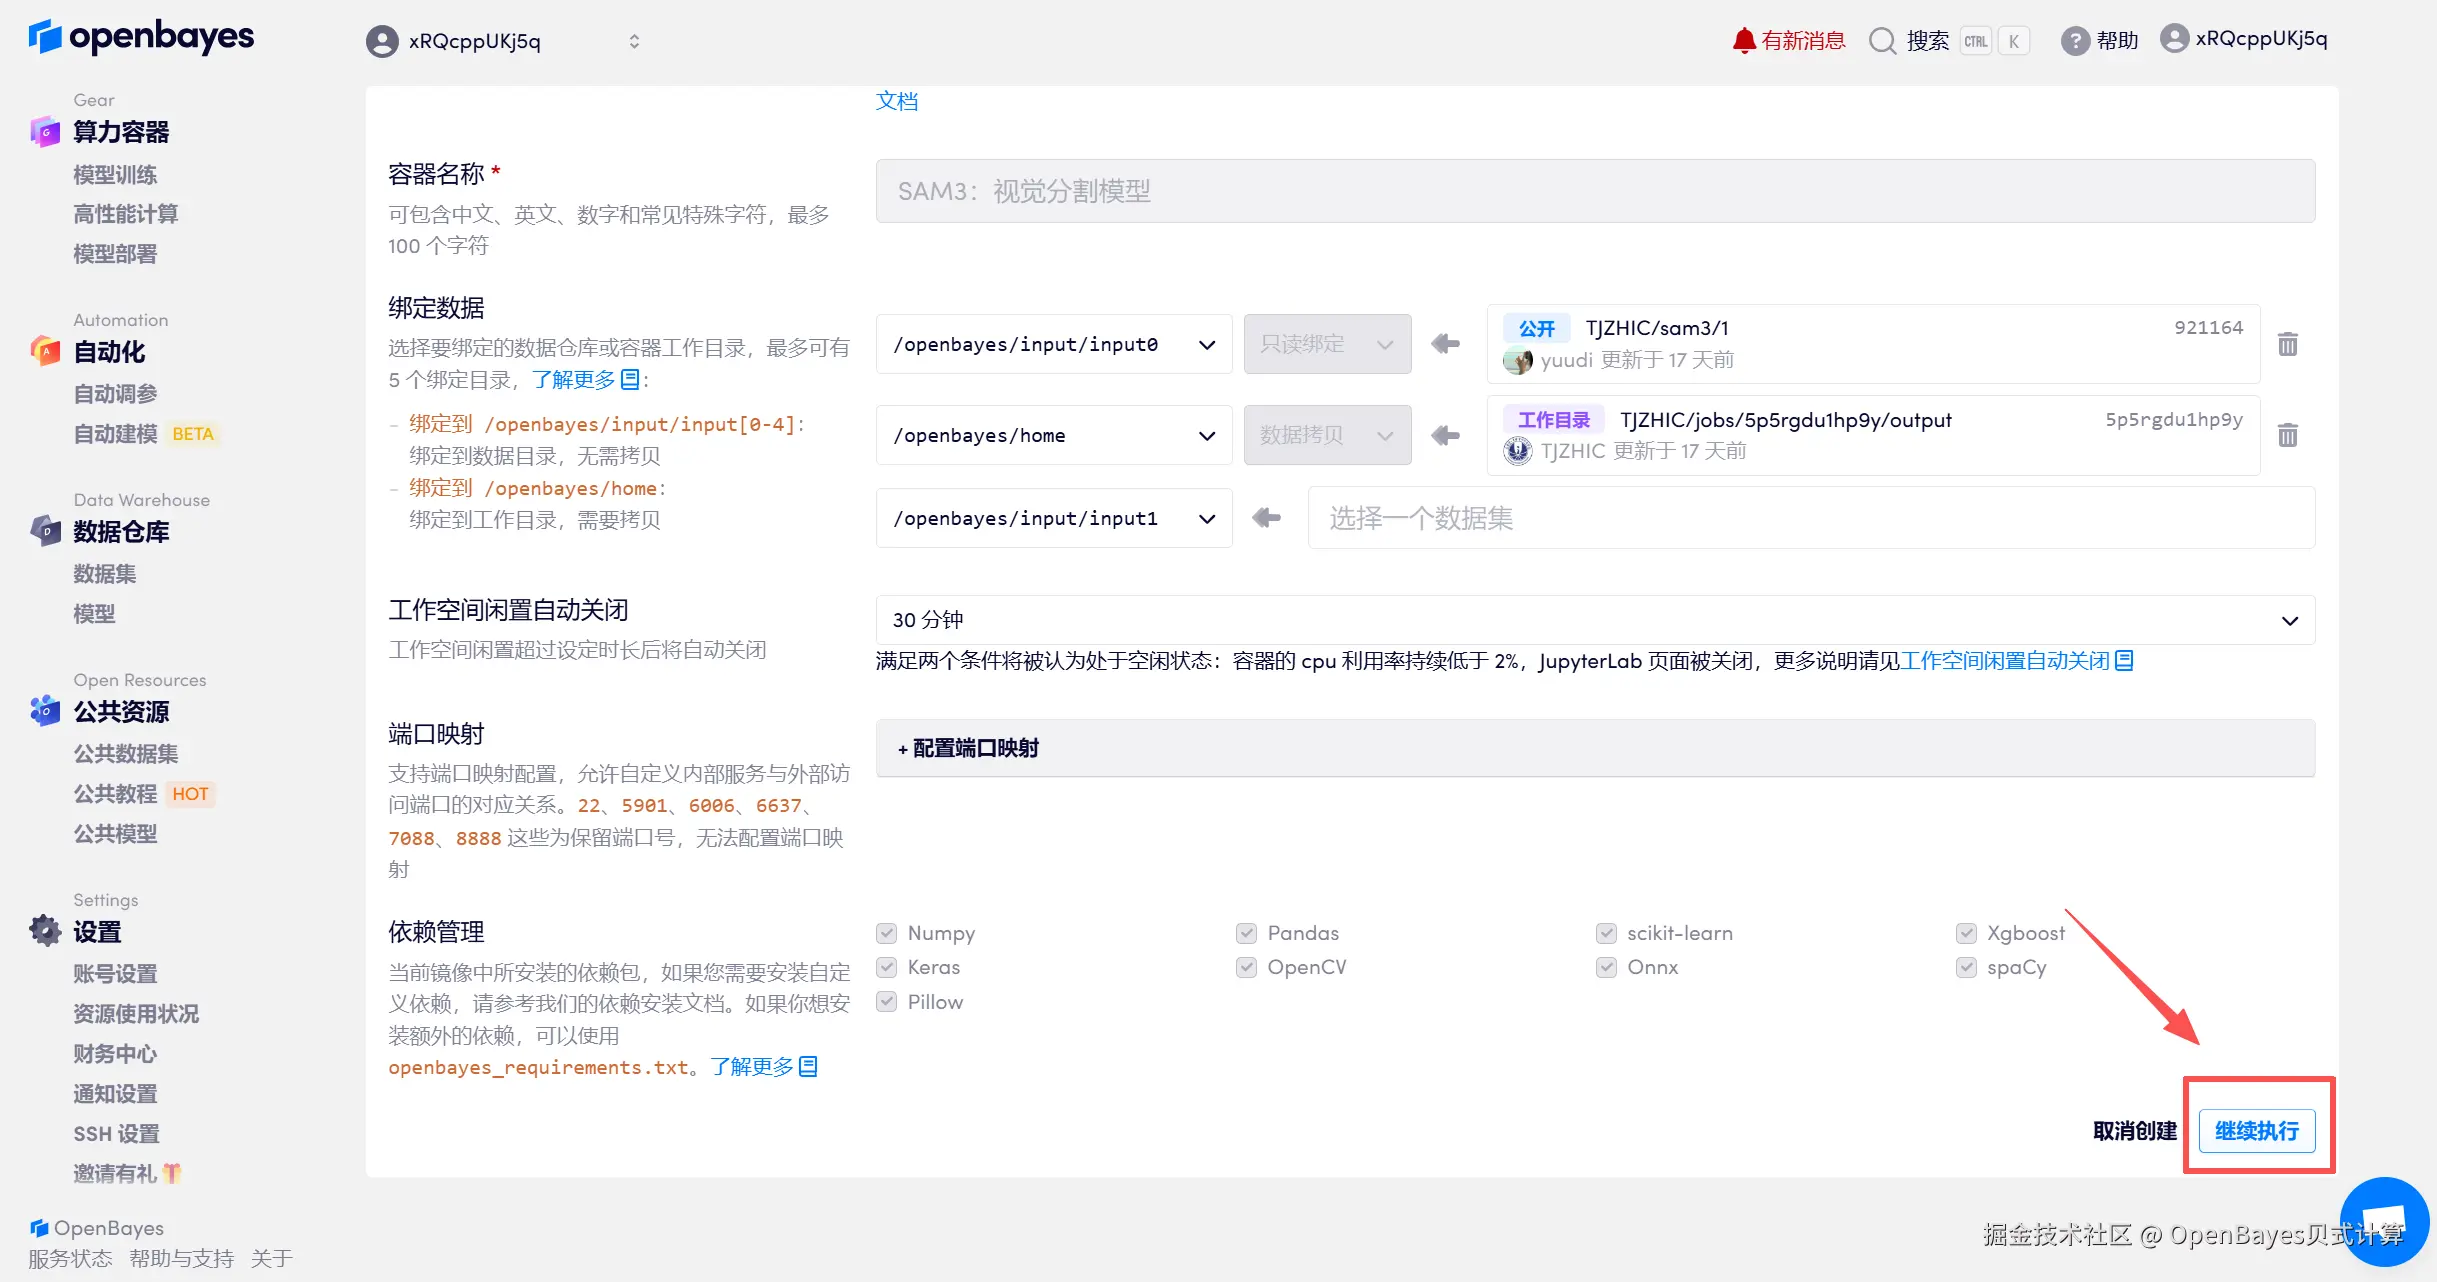
Task: Open notifications via the 有新消息 bell icon
Action: point(1744,40)
